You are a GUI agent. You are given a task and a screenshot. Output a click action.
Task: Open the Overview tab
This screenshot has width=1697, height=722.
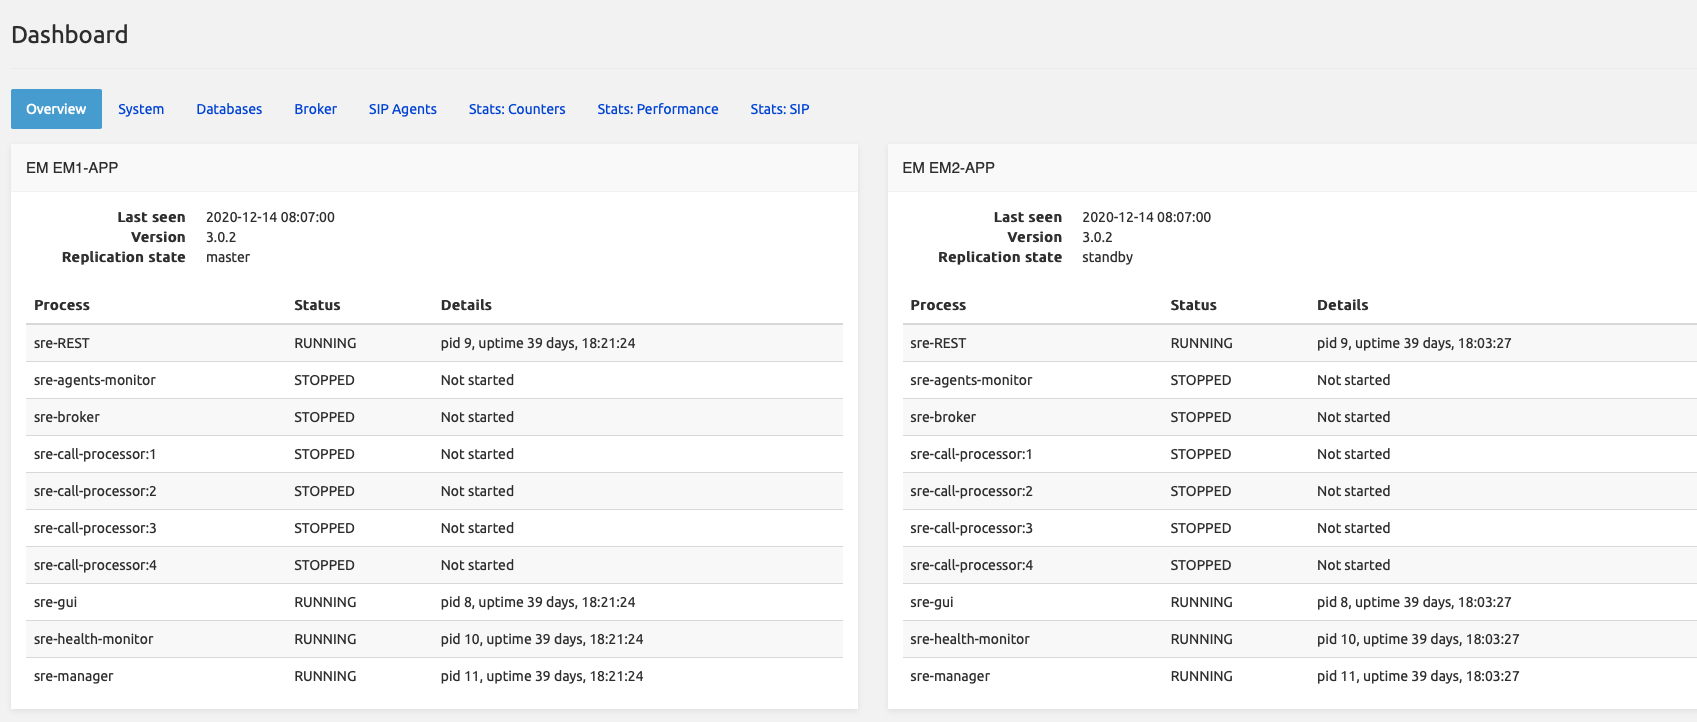[x=56, y=109]
